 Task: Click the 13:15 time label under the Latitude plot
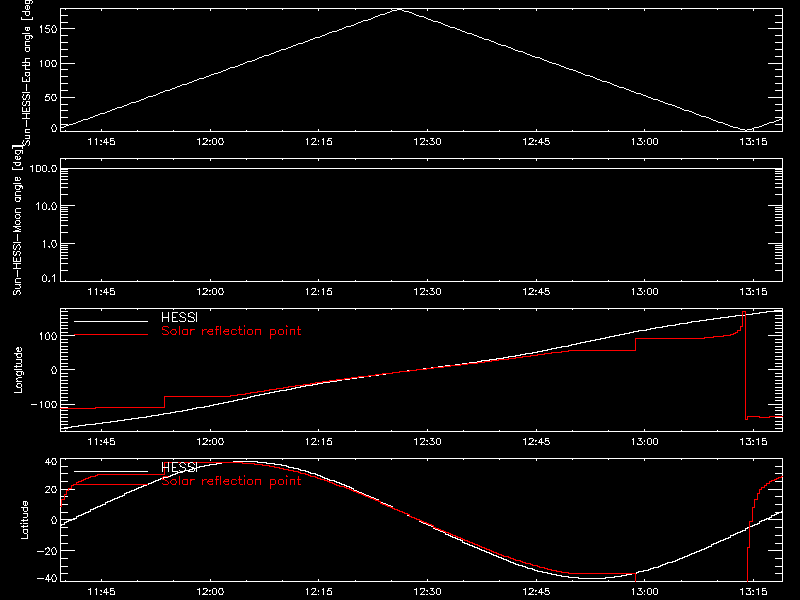point(754,591)
